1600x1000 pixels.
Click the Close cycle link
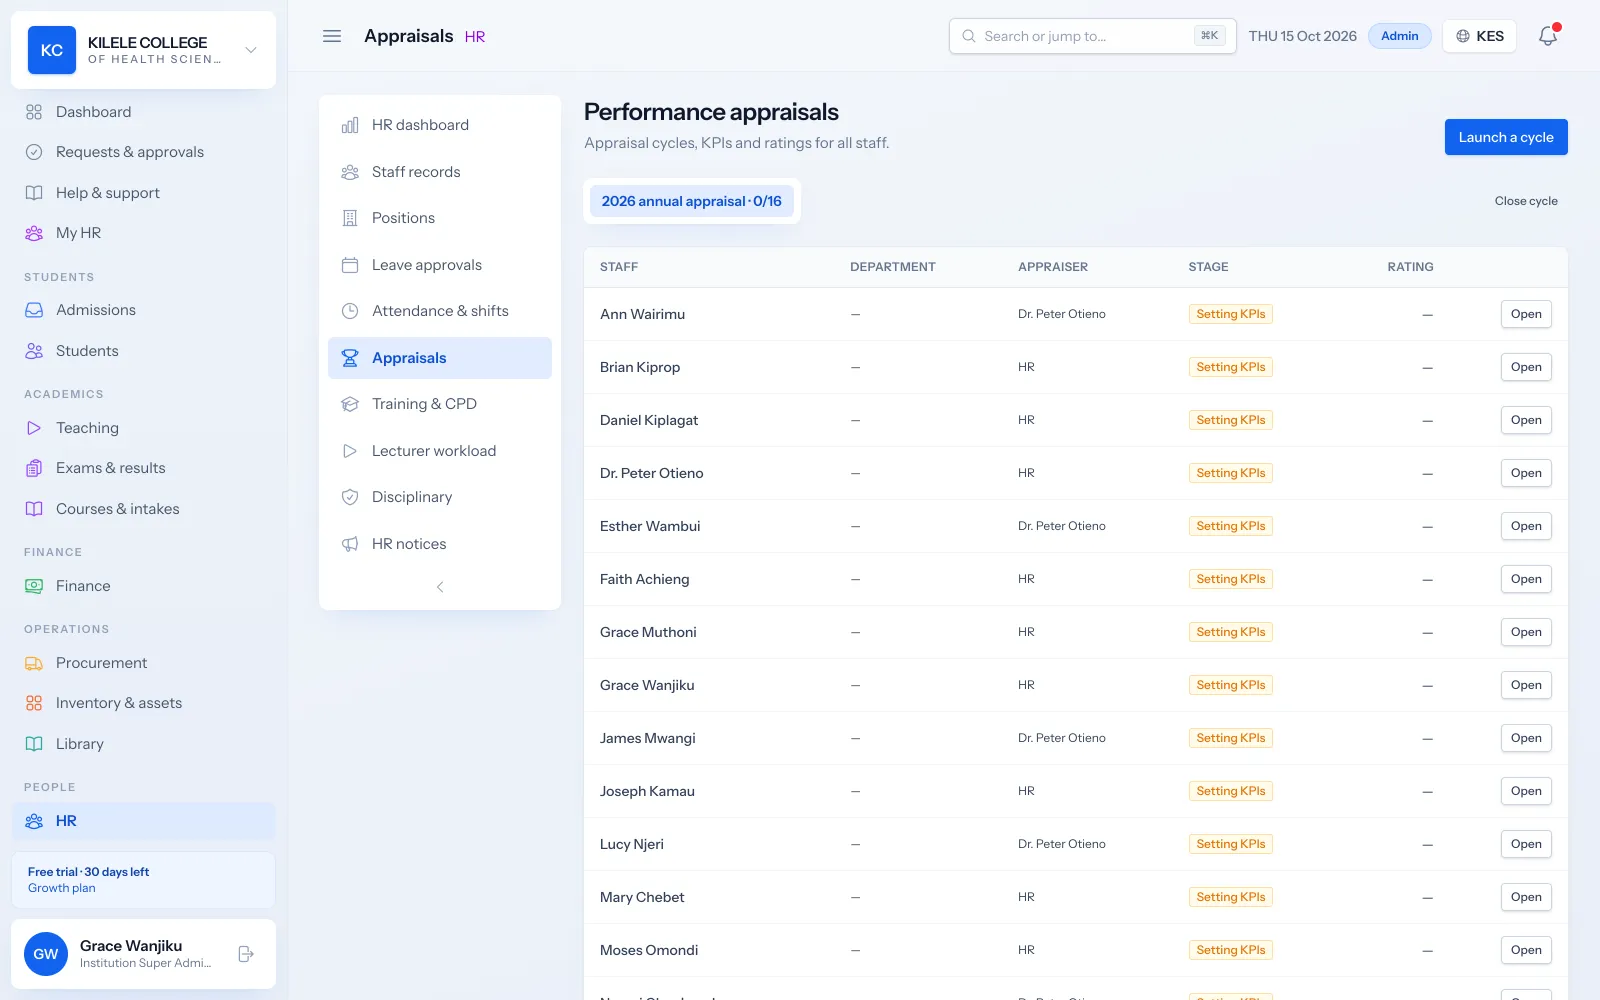tap(1526, 201)
